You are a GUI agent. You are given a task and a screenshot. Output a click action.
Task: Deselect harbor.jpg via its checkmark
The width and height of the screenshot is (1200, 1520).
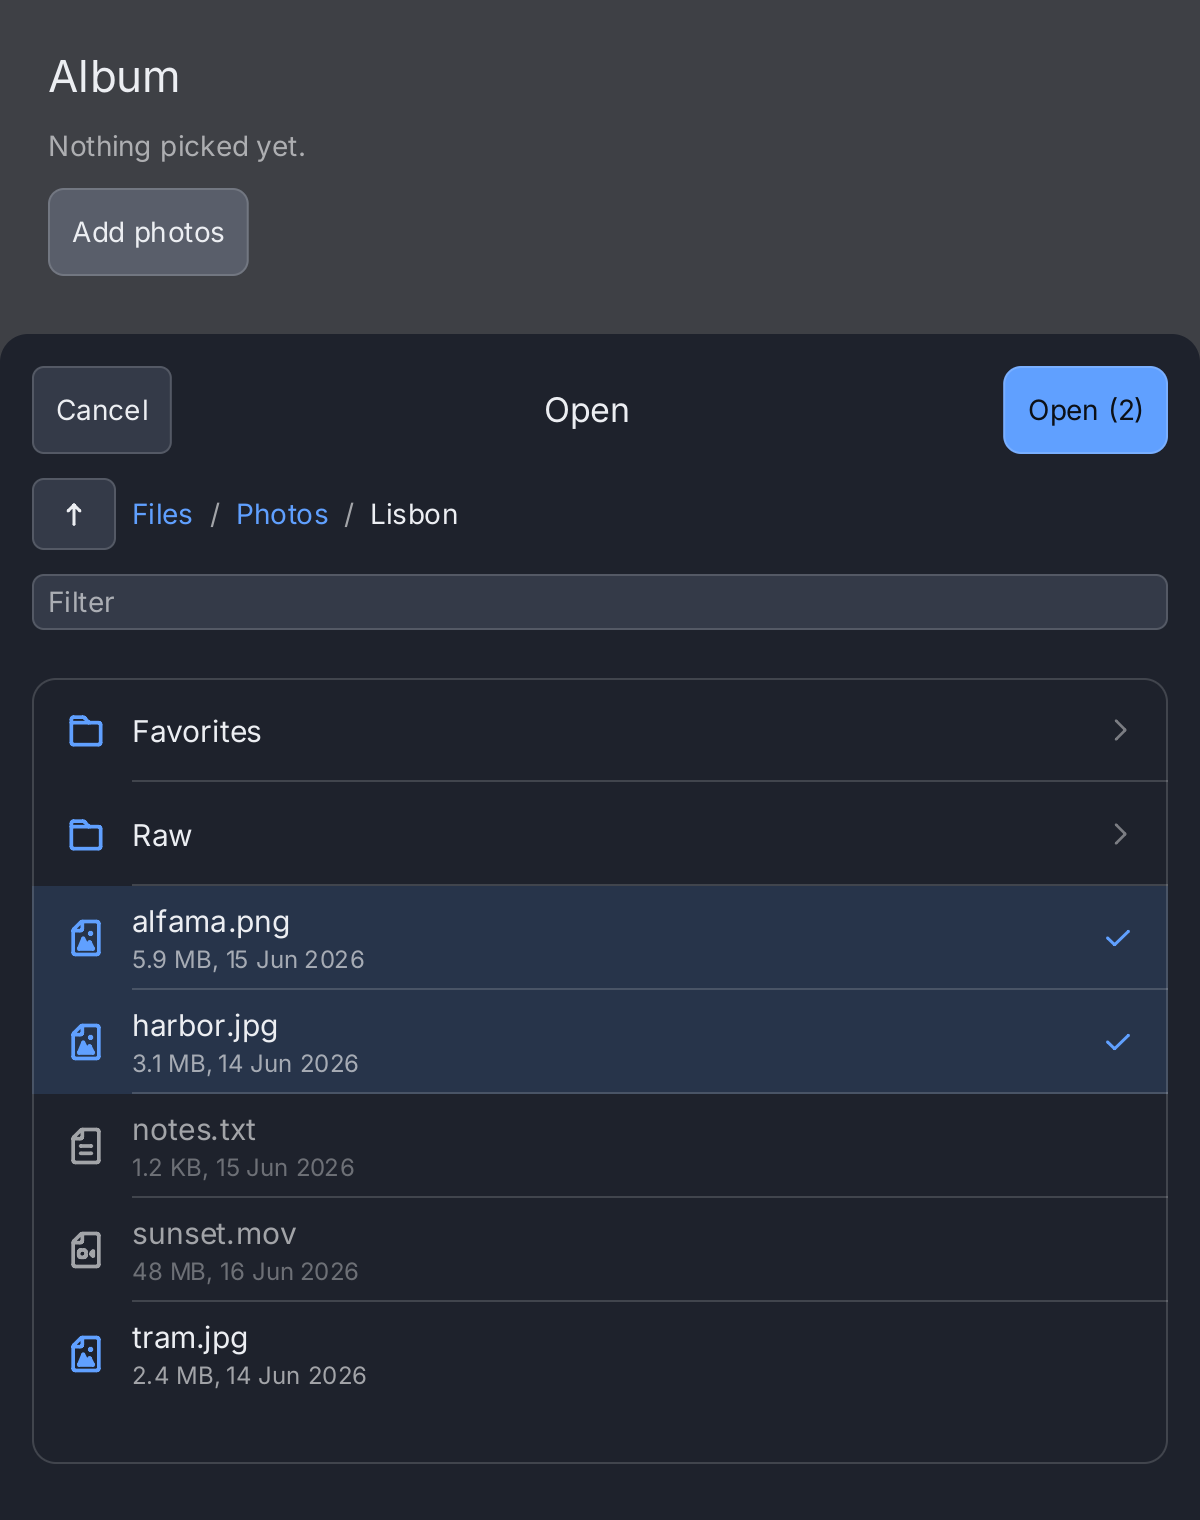tap(1118, 1042)
